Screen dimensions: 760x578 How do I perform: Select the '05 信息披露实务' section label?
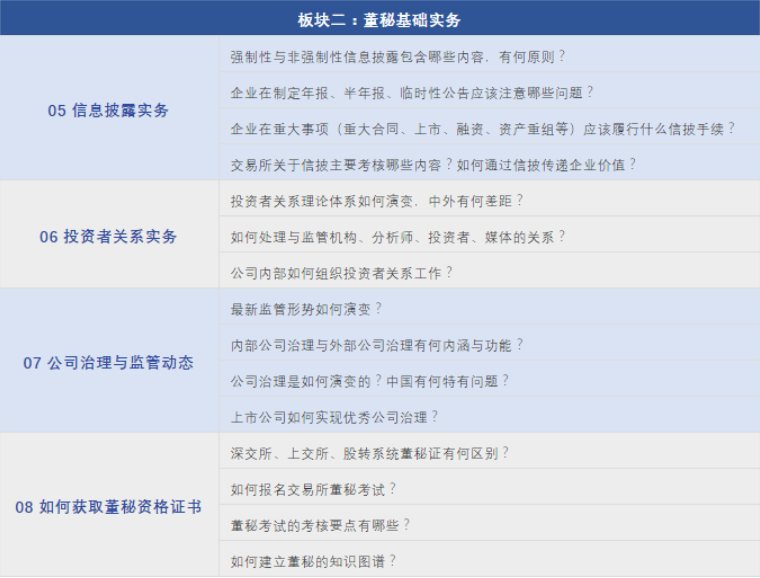(108, 110)
